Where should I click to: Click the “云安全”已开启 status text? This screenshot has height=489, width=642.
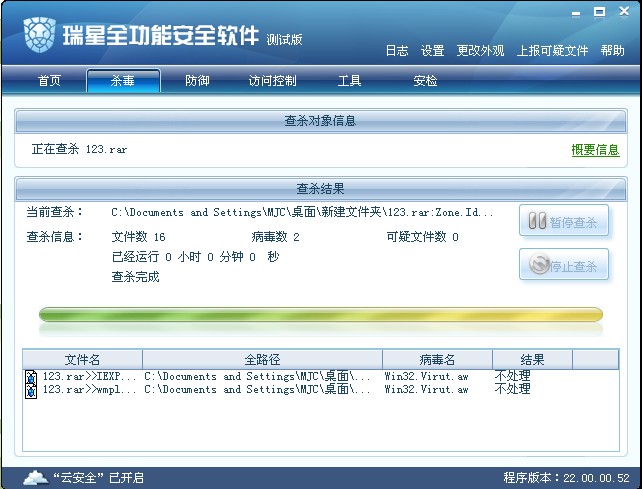click(x=98, y=478)
